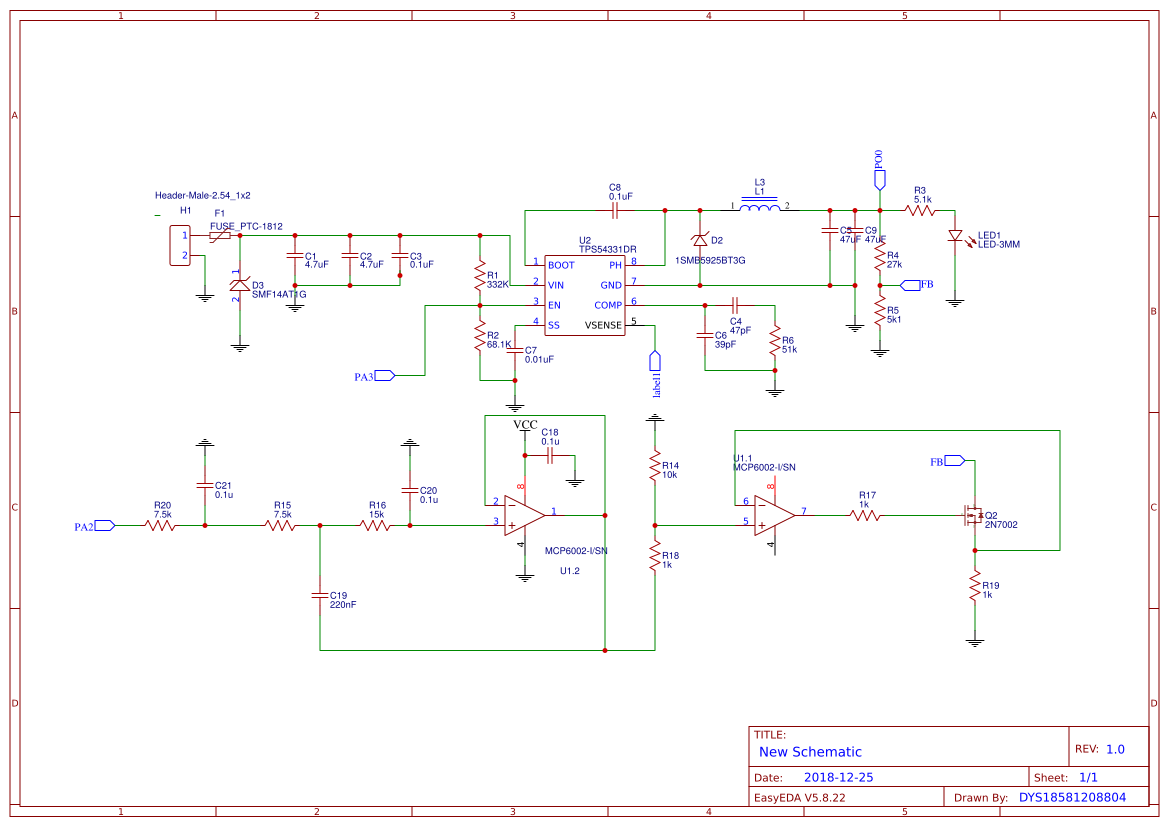Select the R2 68.1K resistor symbol
This screenshot has height=827, width=1169.
479,337
